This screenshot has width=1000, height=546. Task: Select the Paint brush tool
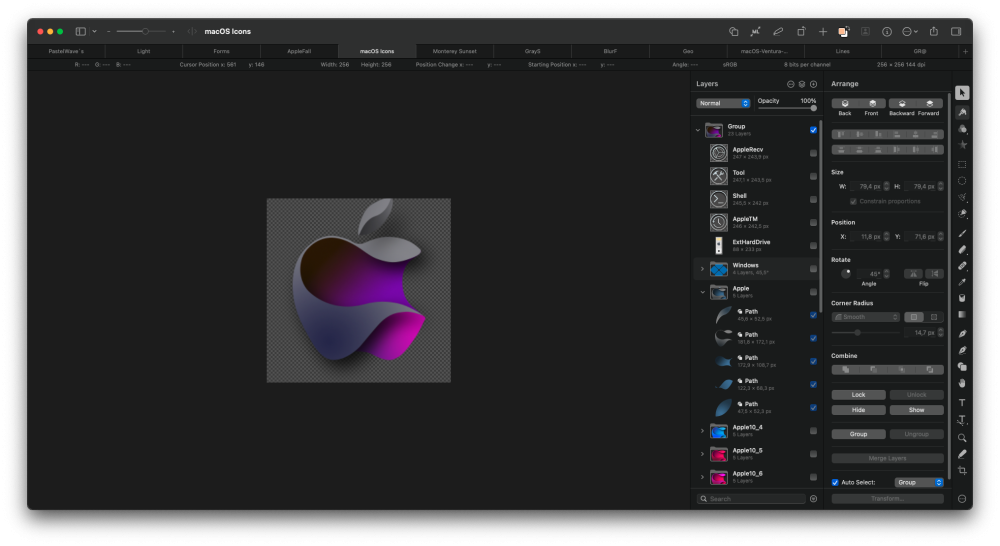pos(962,233)
